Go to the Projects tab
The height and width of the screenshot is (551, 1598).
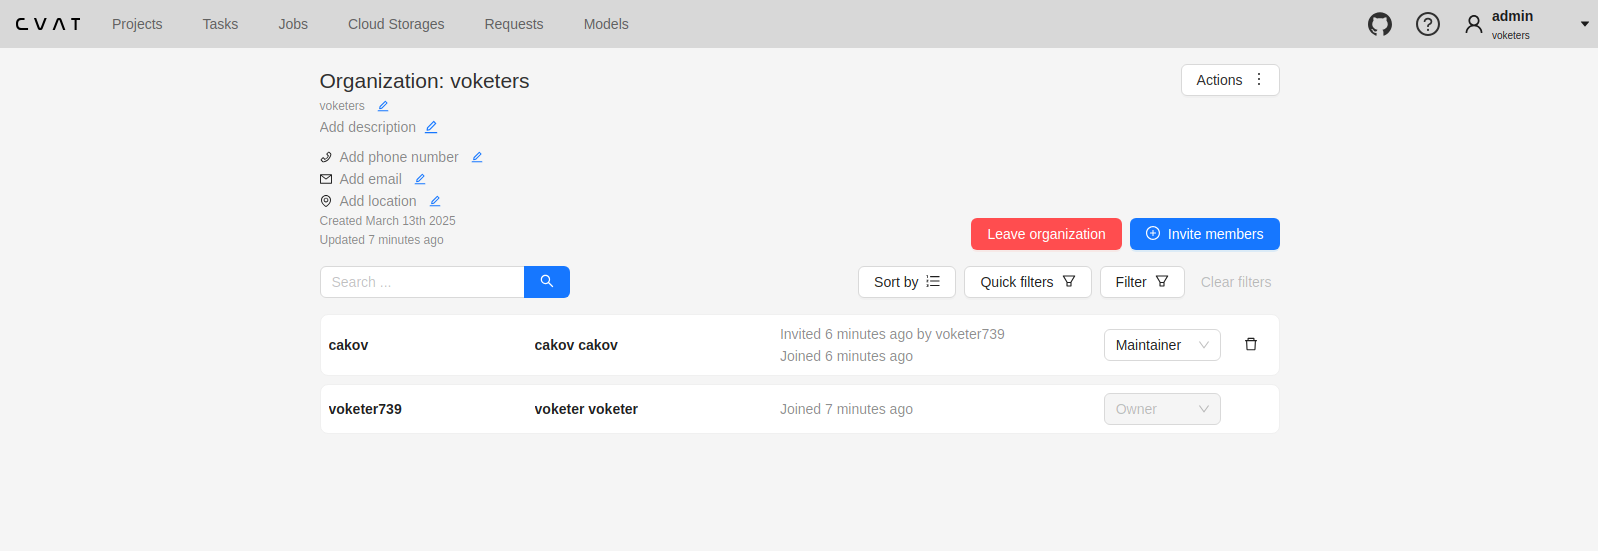(x=137, y=24)
